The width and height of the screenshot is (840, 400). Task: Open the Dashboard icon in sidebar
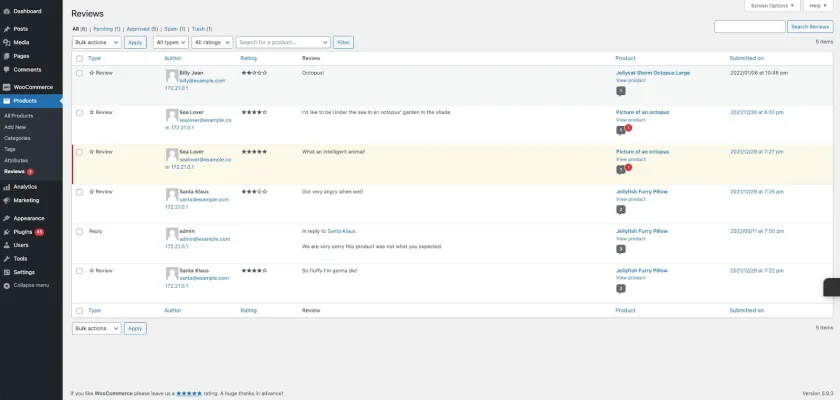click(6, 11)
